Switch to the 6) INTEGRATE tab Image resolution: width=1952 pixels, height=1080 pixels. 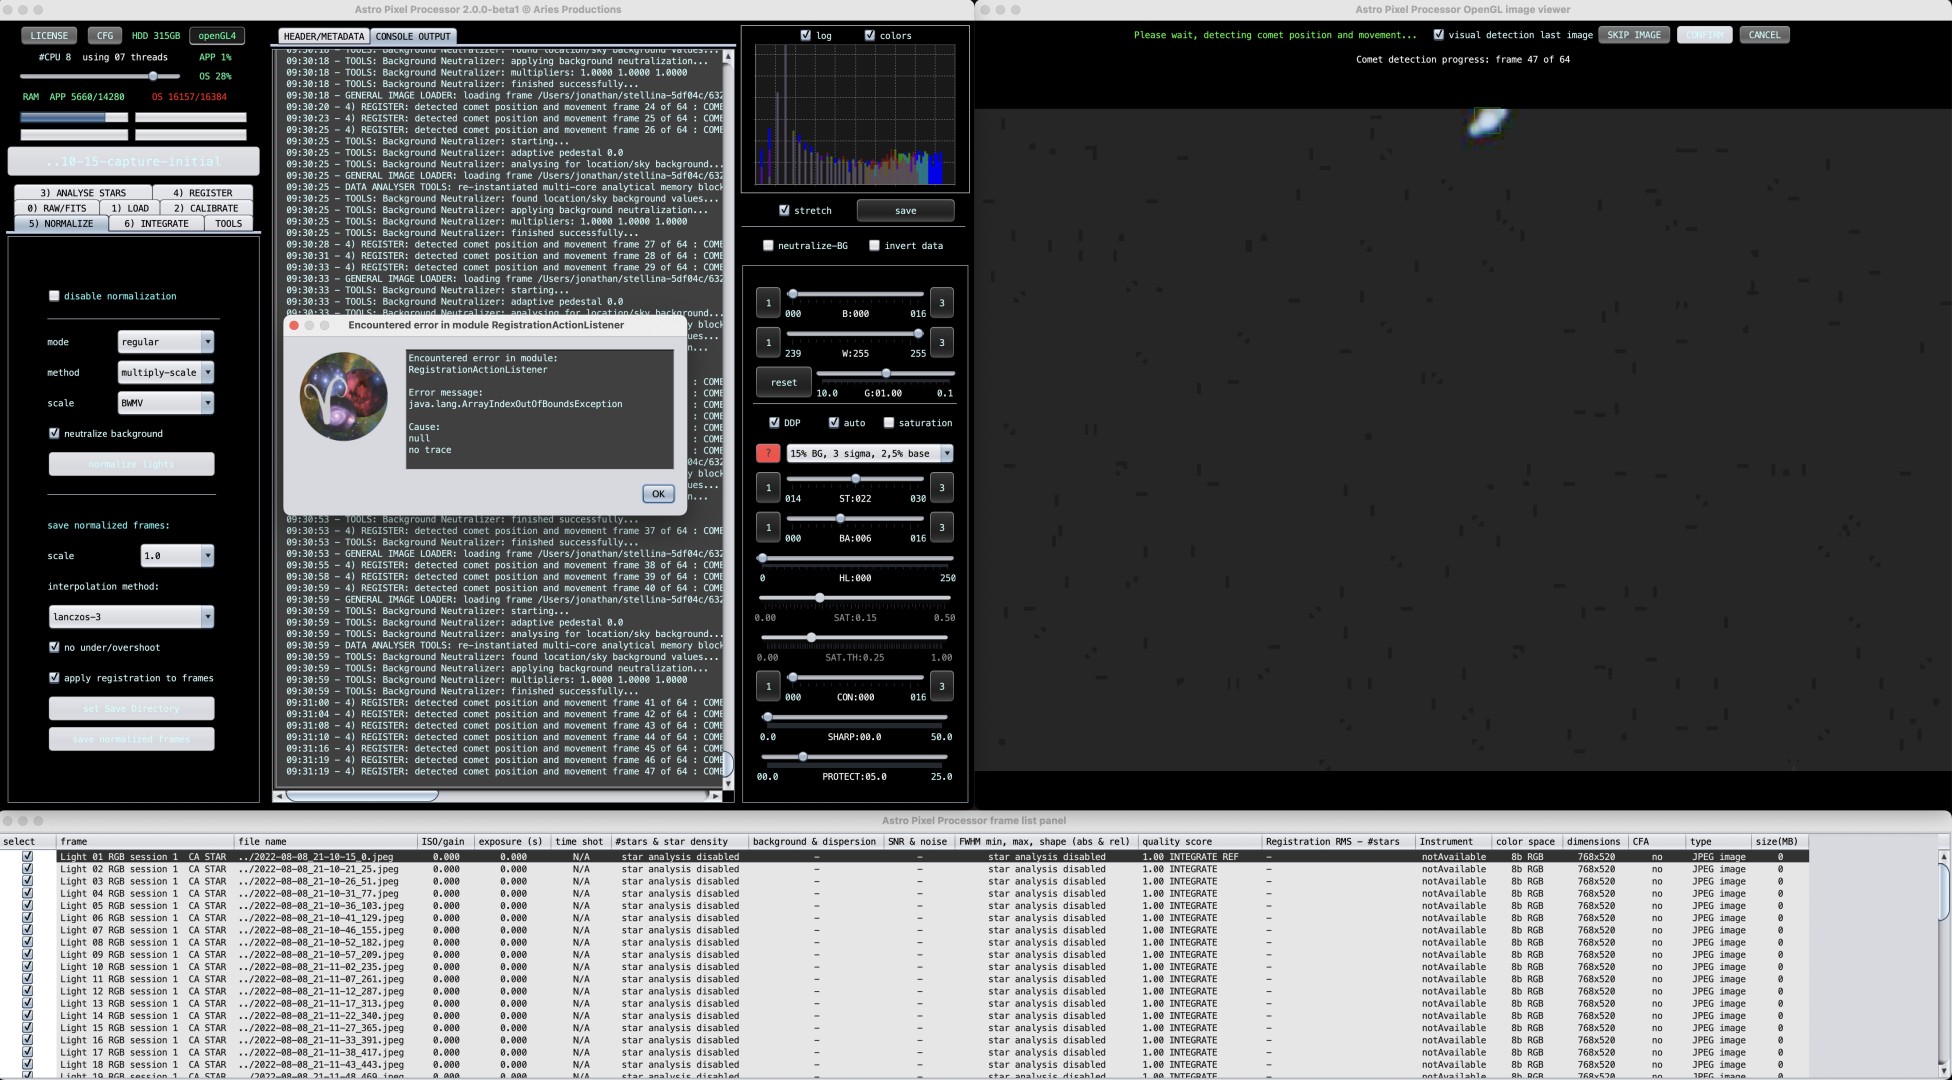(156, 224)
